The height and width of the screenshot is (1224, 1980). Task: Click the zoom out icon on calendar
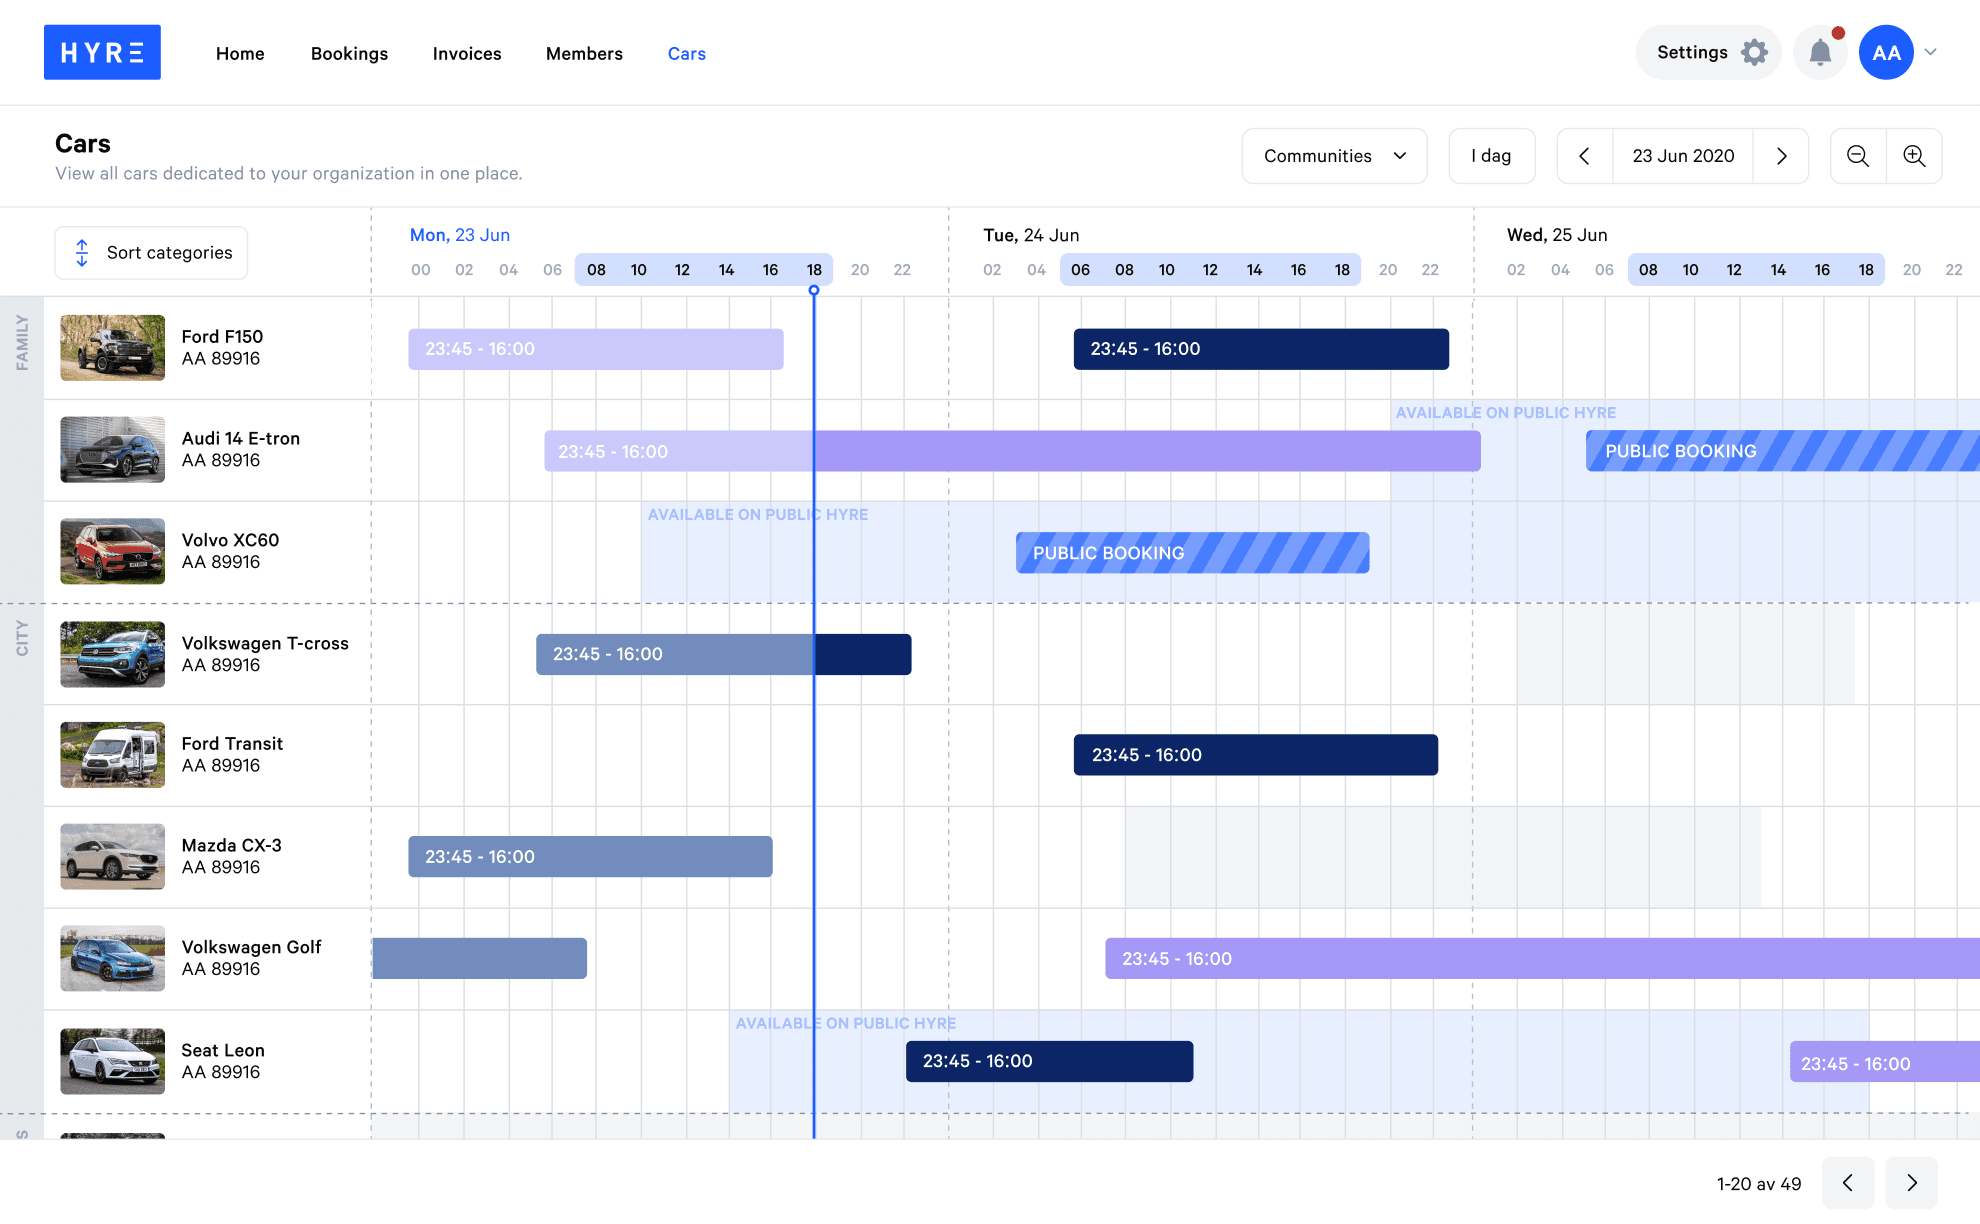click(x=1857, y=156)
